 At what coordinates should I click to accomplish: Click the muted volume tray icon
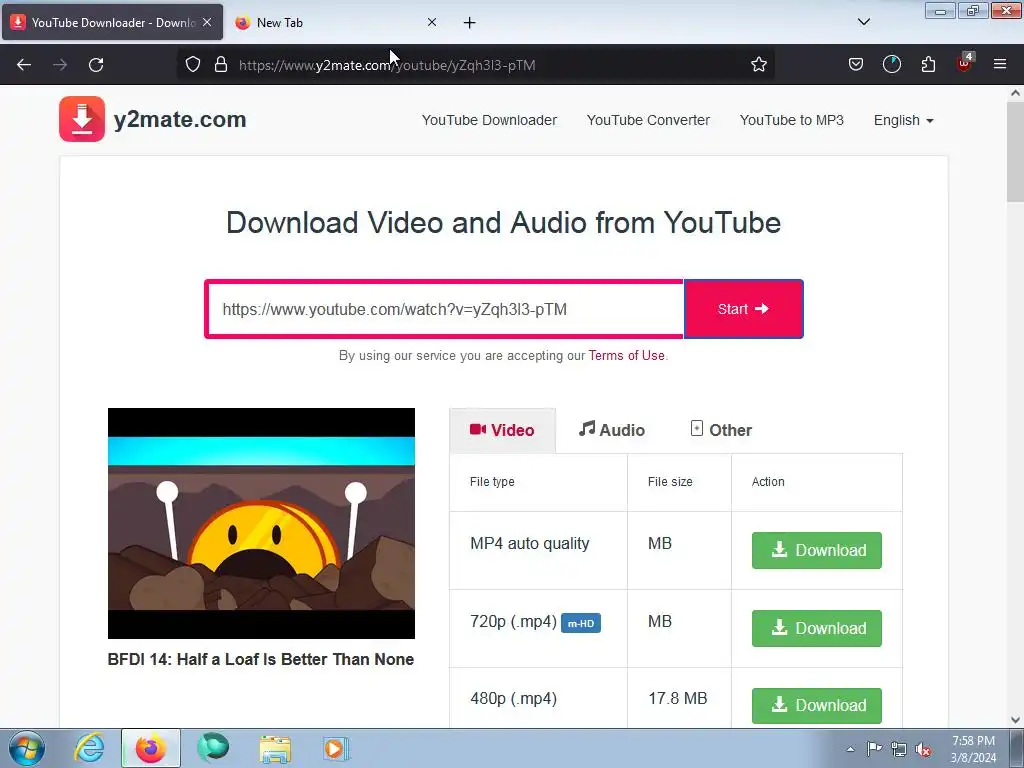click(923, 750)
